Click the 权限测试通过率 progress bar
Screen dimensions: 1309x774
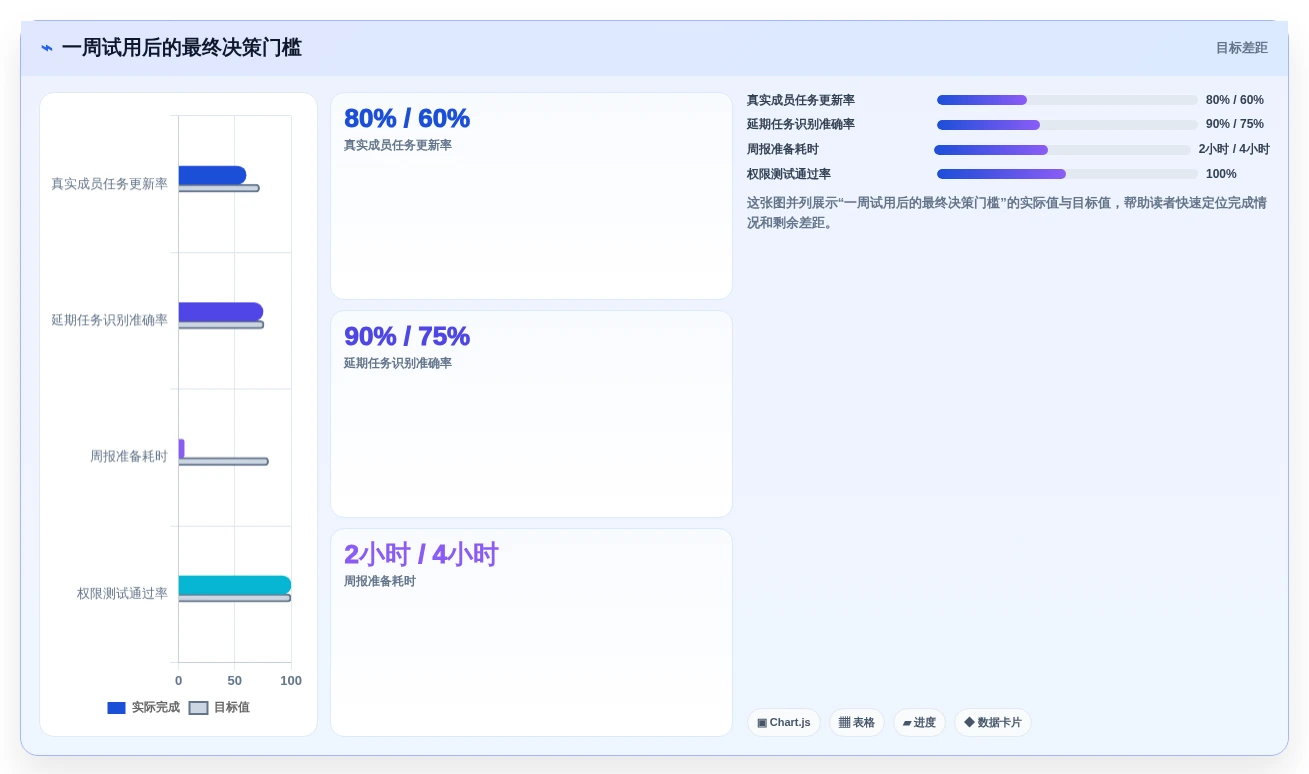coord(1067,174)
